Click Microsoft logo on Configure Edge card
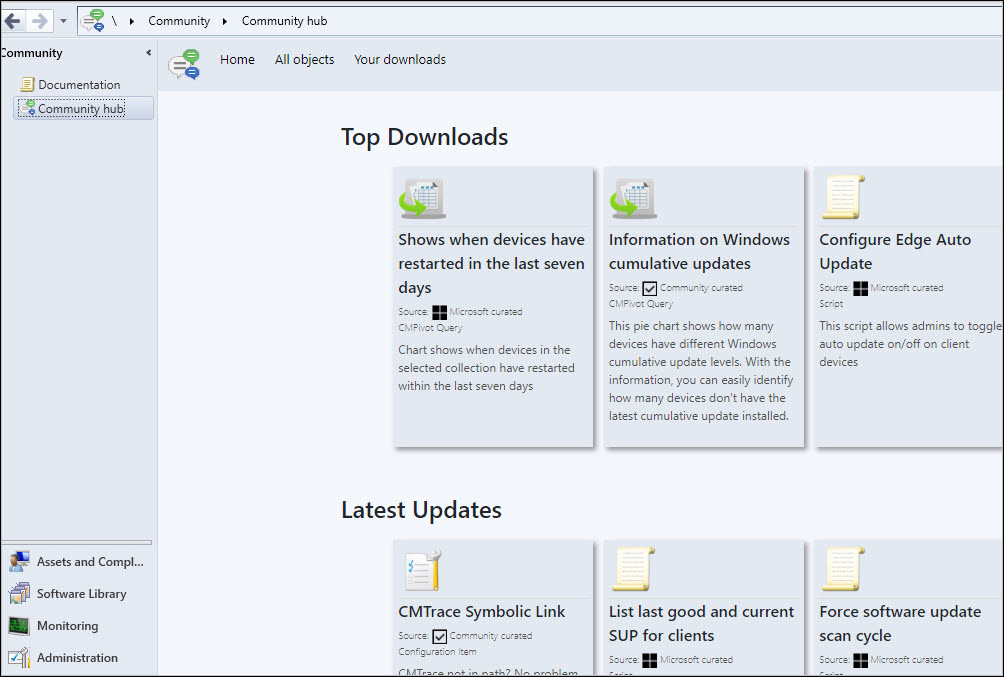 pos(861,288)
